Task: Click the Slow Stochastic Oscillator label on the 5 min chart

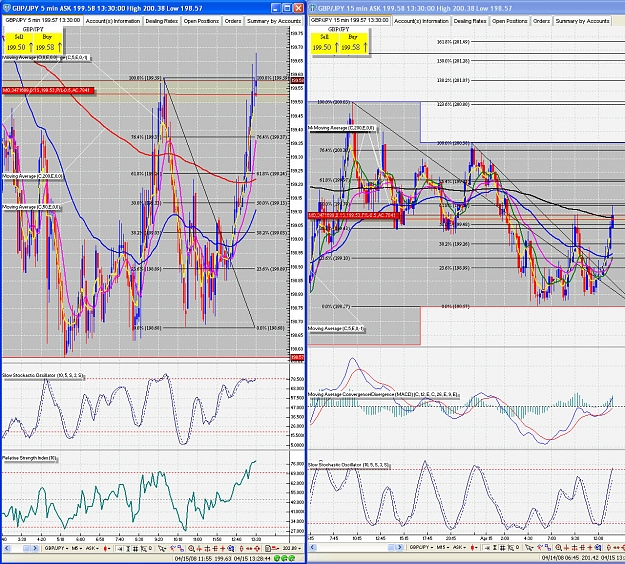Action: point(43,375)
